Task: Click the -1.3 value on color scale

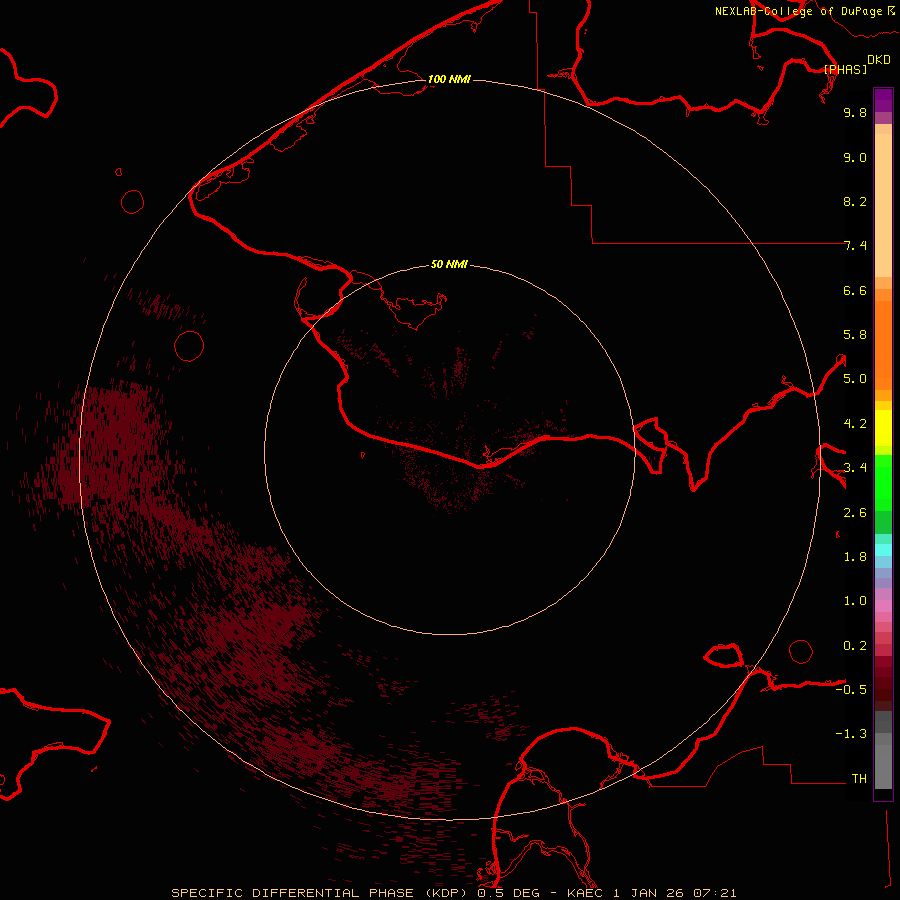Action: click(x=851, y=734)
